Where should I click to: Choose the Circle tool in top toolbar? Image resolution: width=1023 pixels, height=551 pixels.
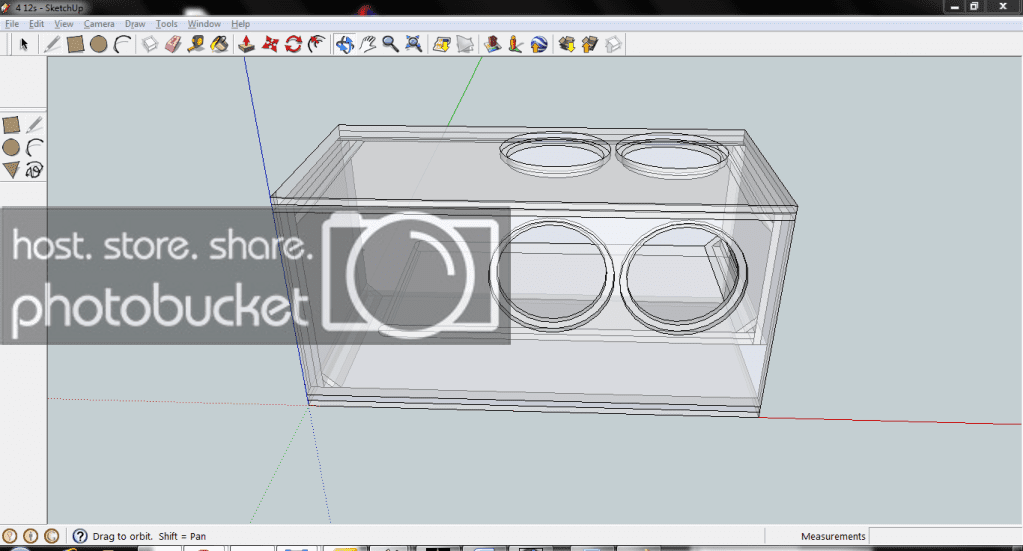(99, 44)
